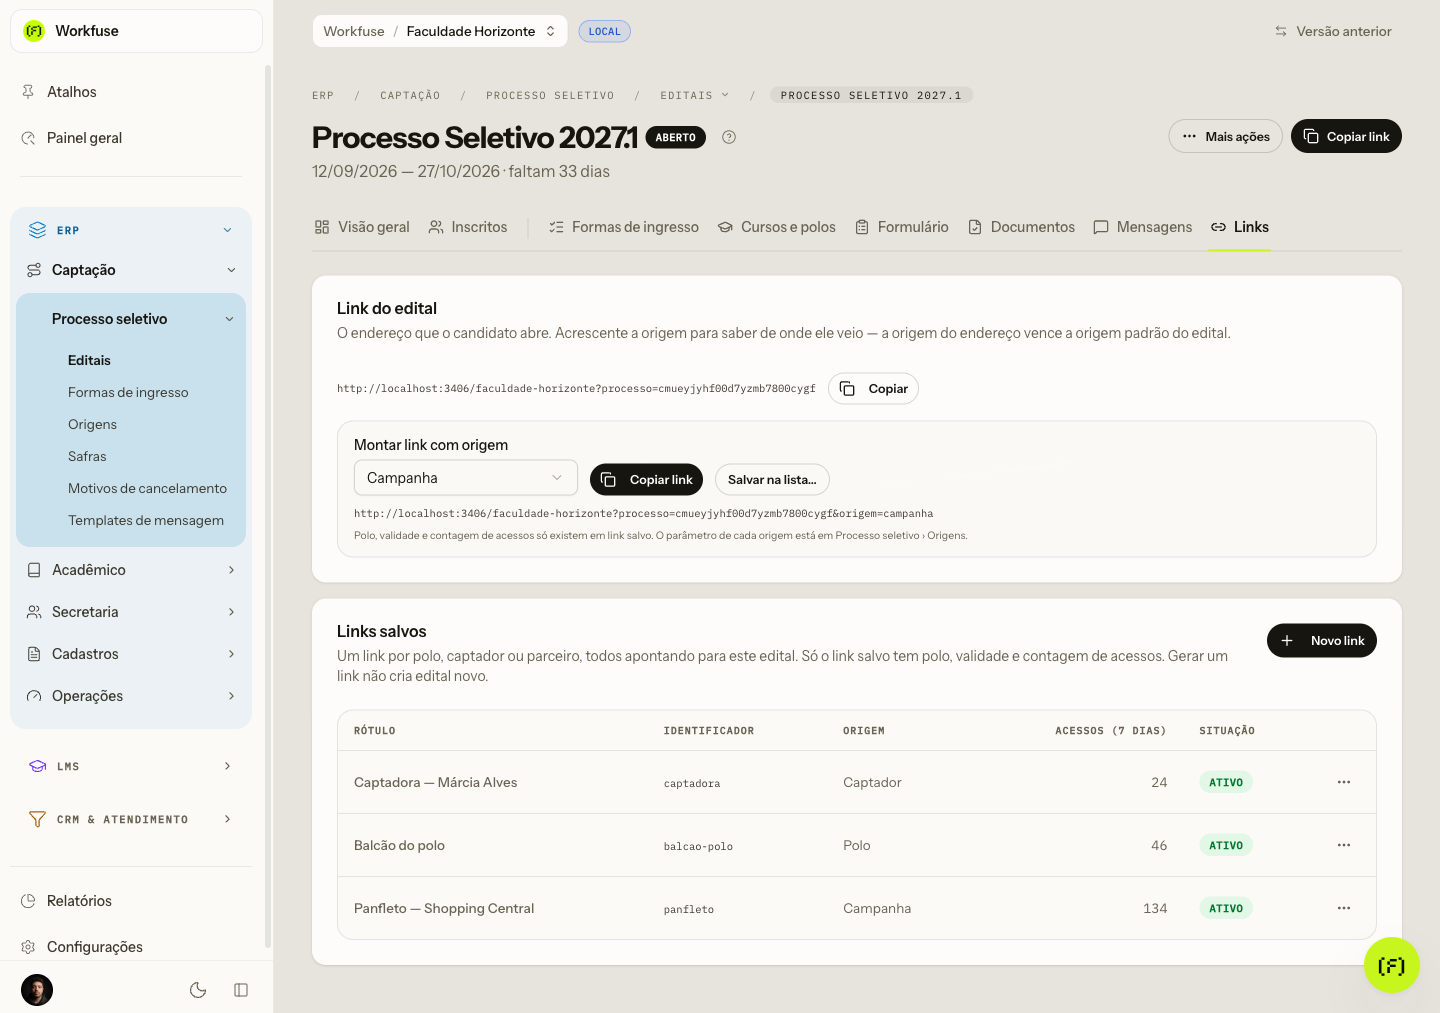Click the Workfuse logo header
The width and height of the screenshot is (1440, 1013).
click(136, 31)
